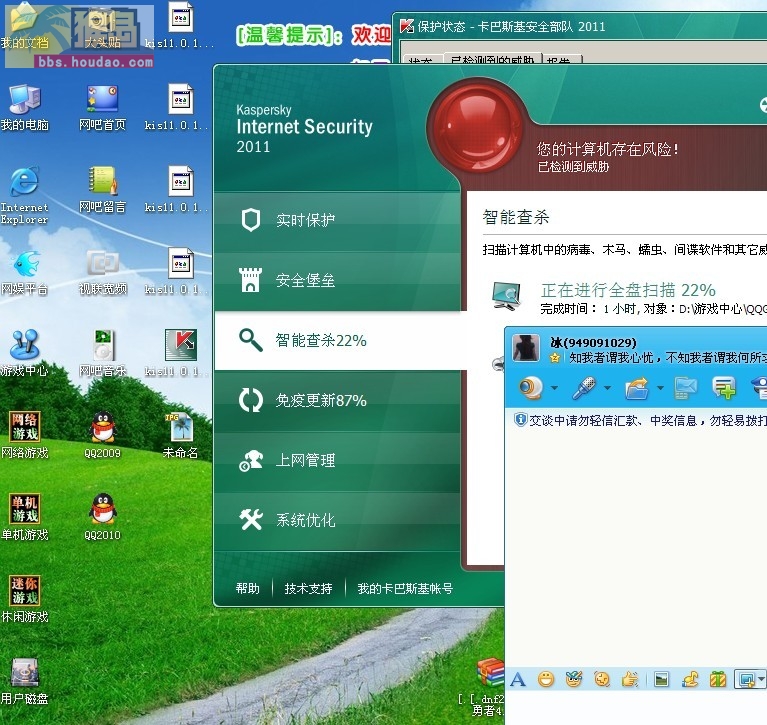Open QQ font settings A icon

518,680
